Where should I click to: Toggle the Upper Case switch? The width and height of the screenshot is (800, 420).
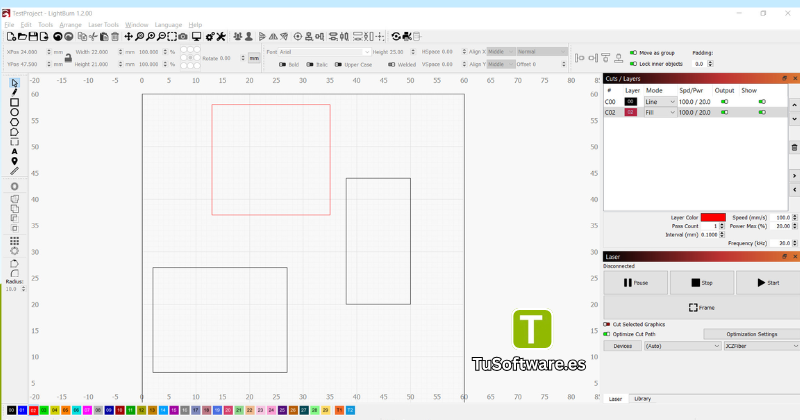click(338, 65)
